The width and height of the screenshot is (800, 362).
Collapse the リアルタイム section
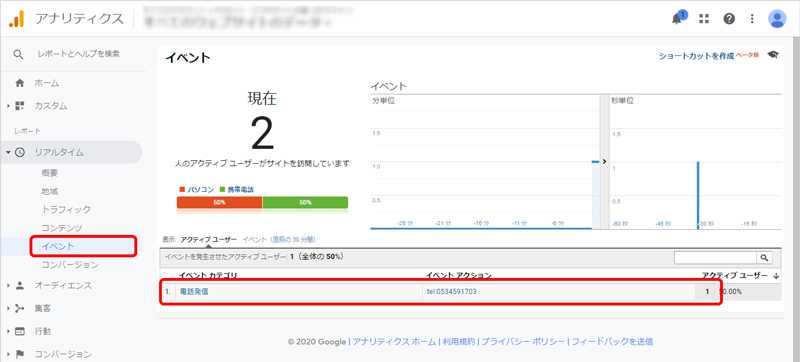[x=9, y=152]
